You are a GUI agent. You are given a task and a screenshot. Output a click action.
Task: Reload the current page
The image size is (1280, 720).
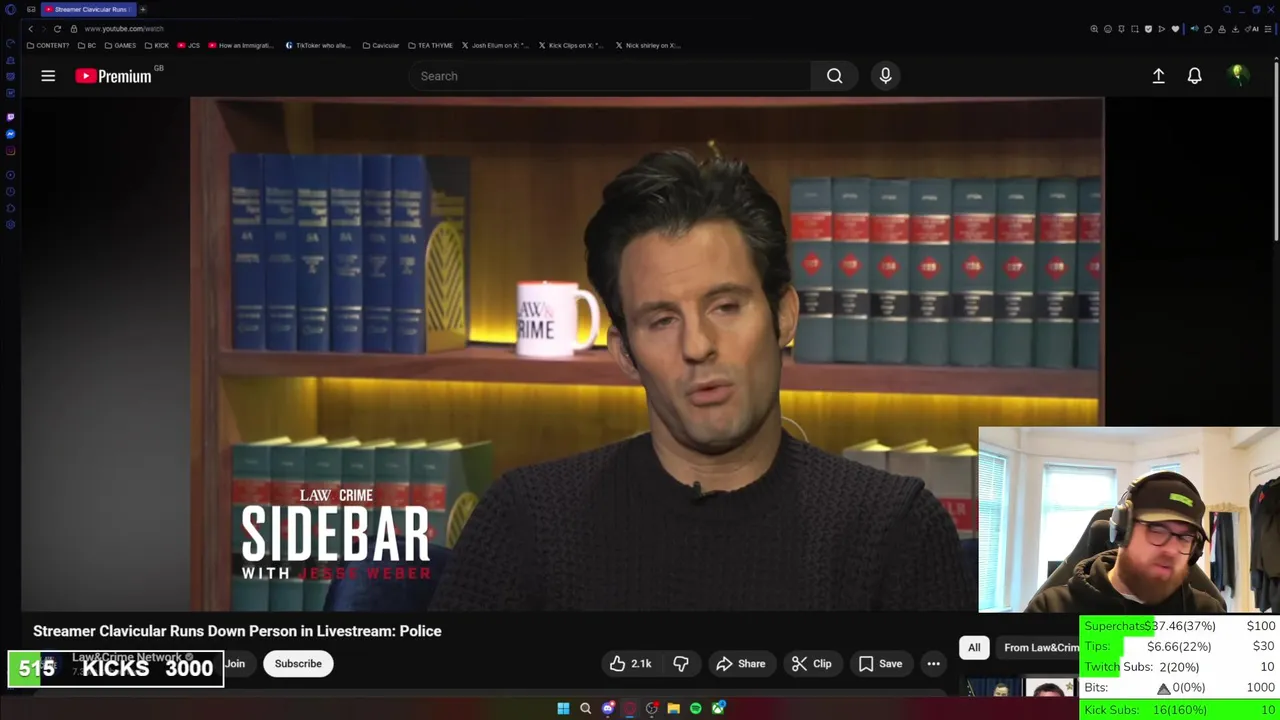pos(57,29)
